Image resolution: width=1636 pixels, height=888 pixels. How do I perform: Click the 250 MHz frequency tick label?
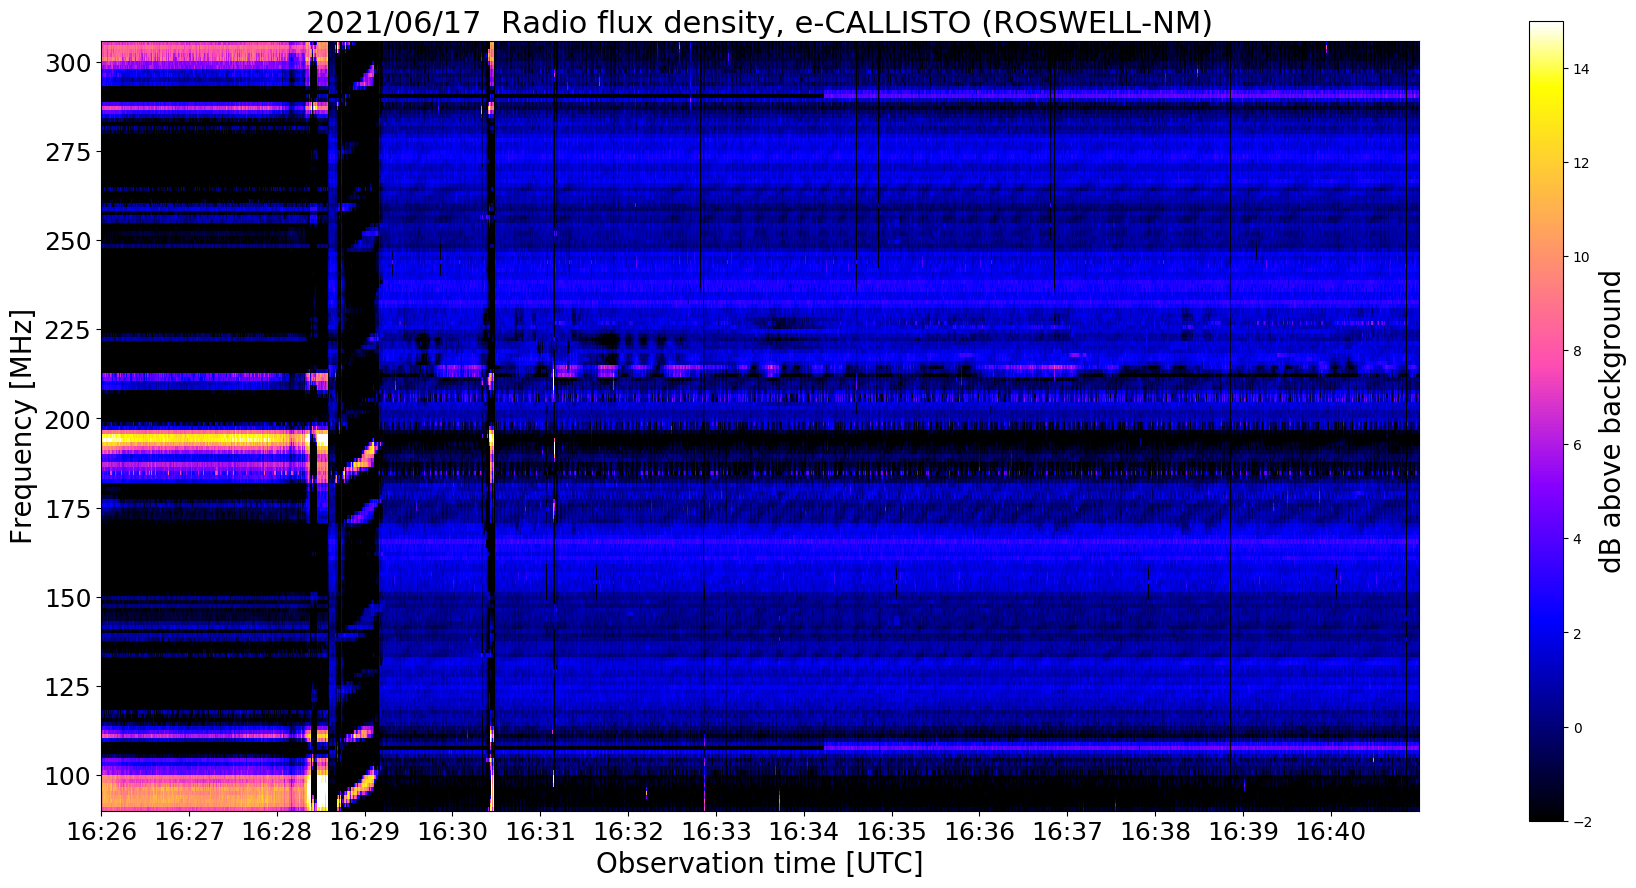67,242
